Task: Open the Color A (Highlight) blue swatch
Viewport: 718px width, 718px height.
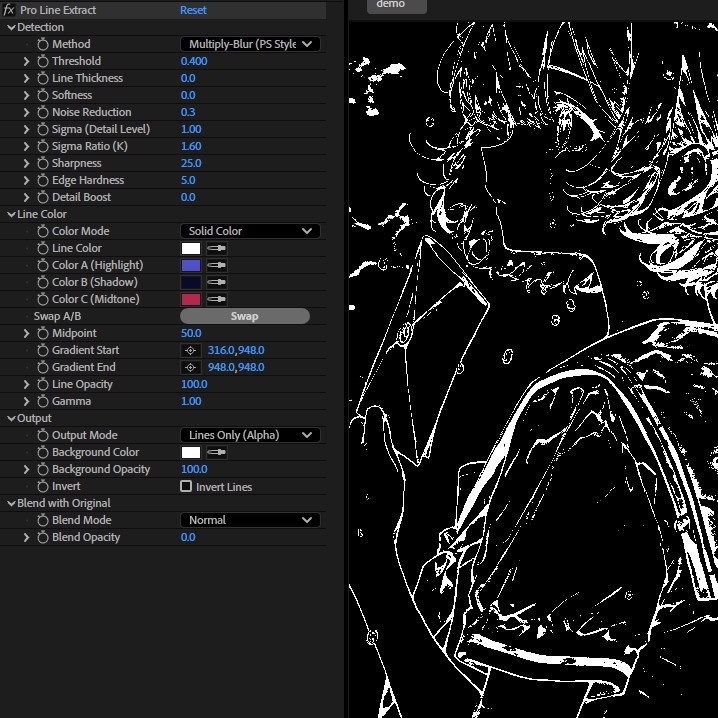Action: tap(191, 265)
